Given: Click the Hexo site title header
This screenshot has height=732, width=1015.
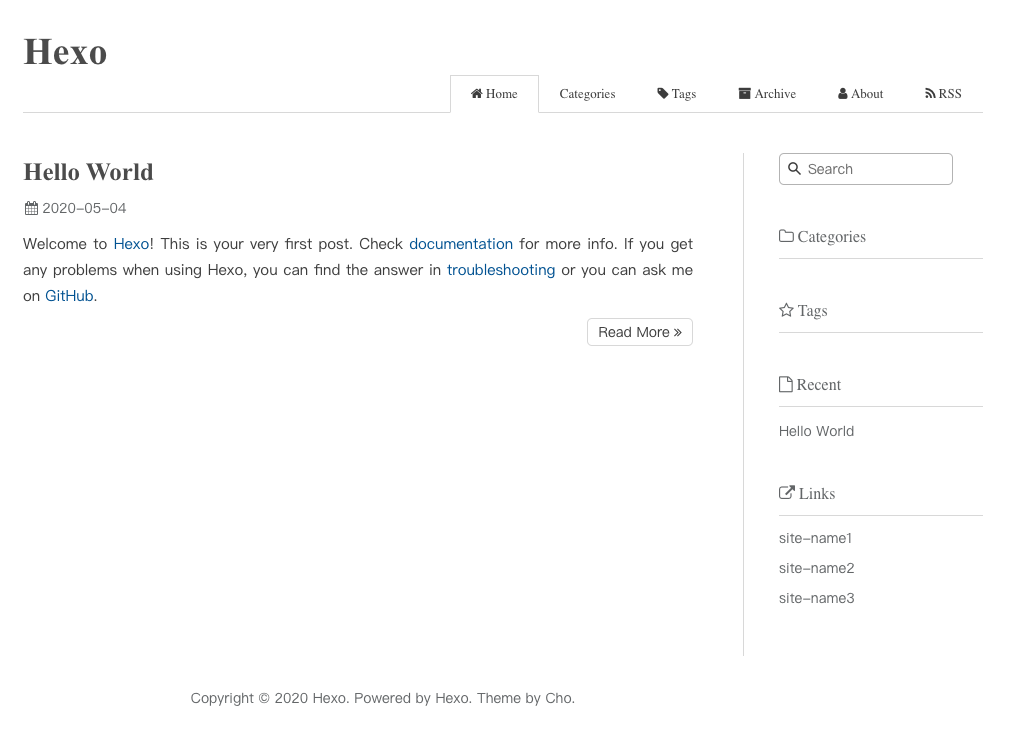Looking at the screenshot, I should [65, 52].
